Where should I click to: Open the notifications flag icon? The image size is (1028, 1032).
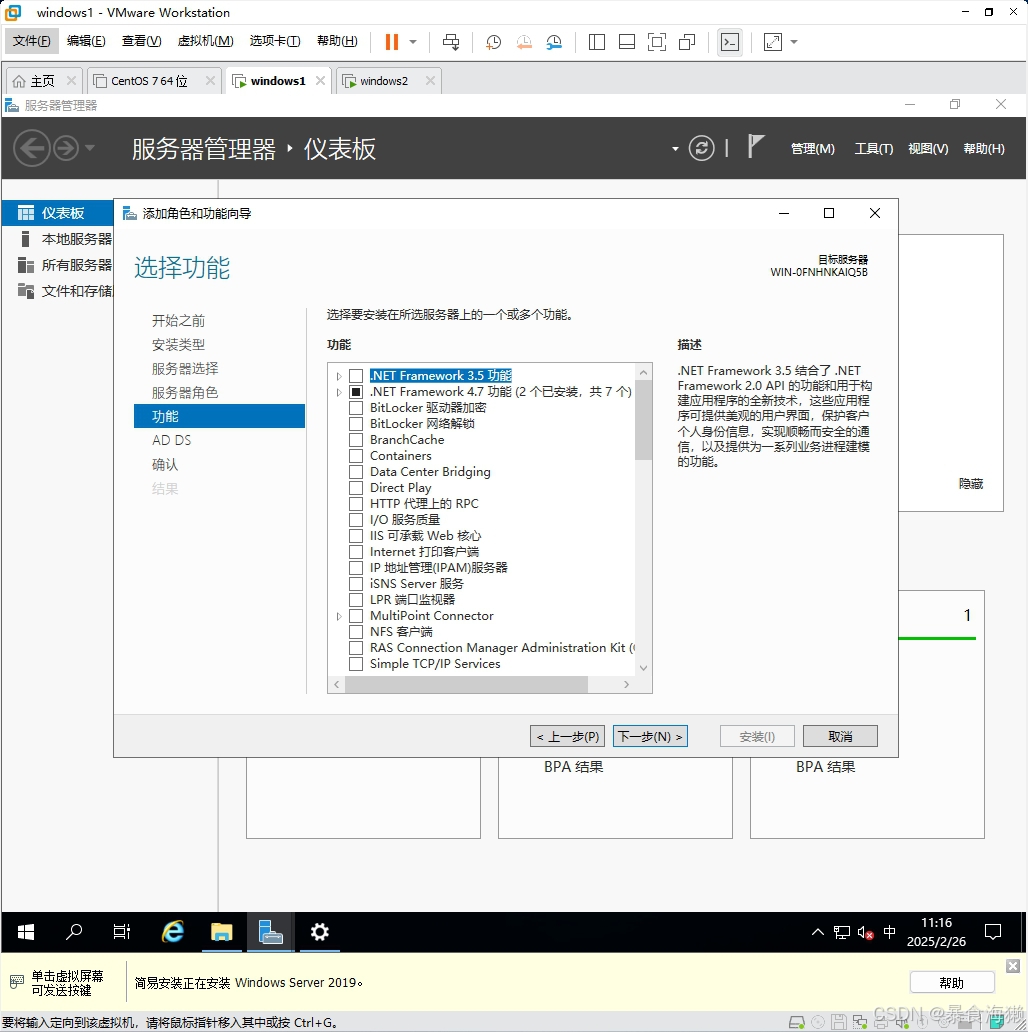[x=755, y=146]
